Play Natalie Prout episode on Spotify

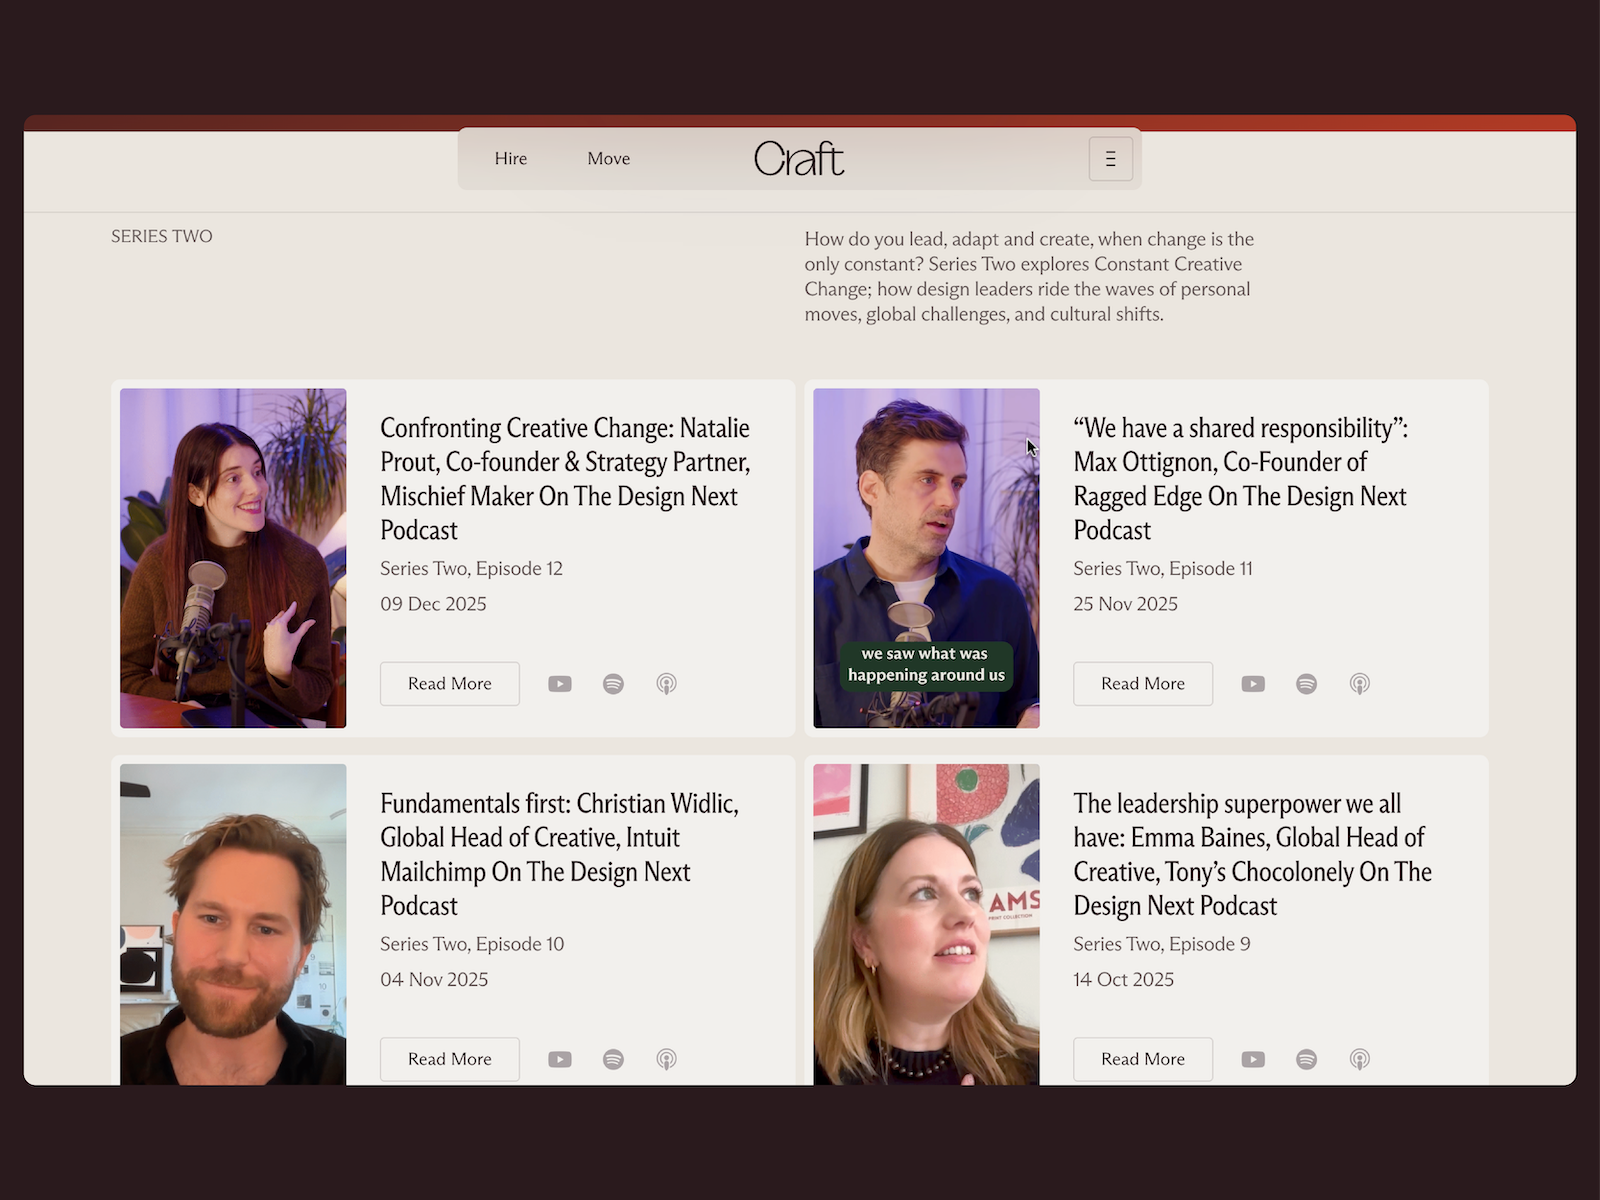(x=613, y=683)
